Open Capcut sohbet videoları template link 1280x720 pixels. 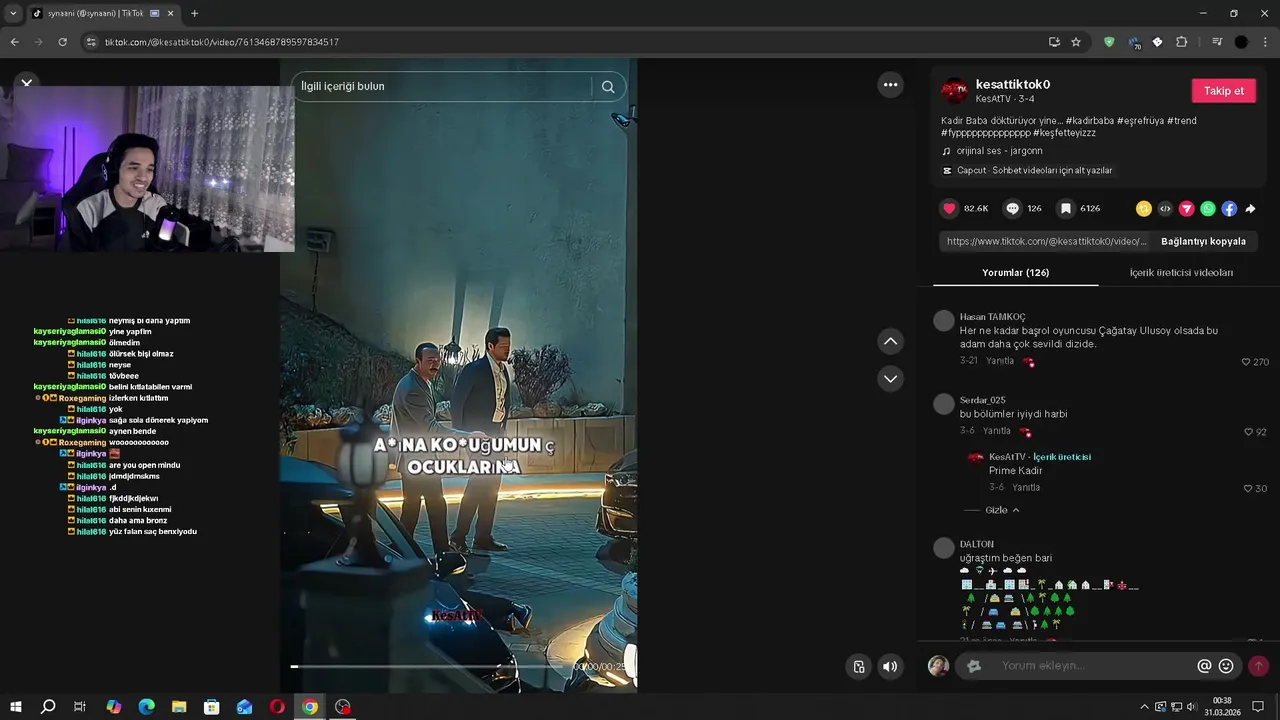pyautogui.click(x=1027, y=170)
